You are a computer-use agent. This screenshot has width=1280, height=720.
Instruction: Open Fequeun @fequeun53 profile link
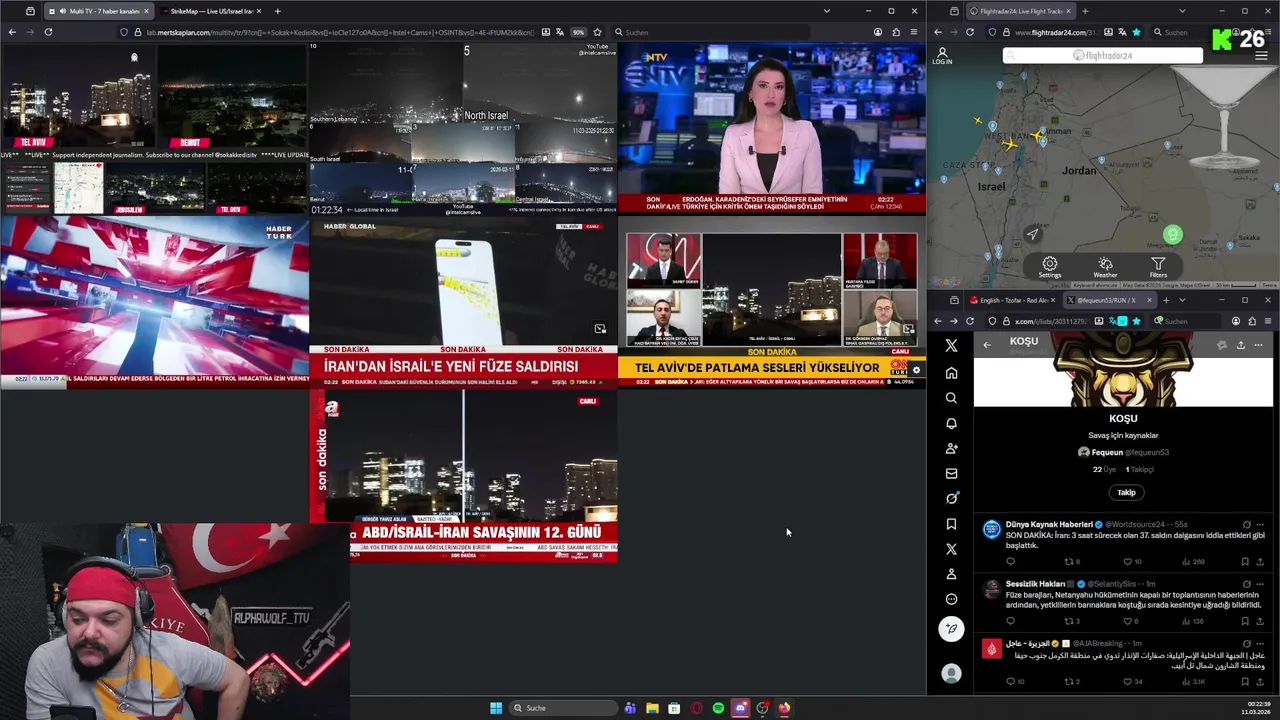tap(1123, 452)
